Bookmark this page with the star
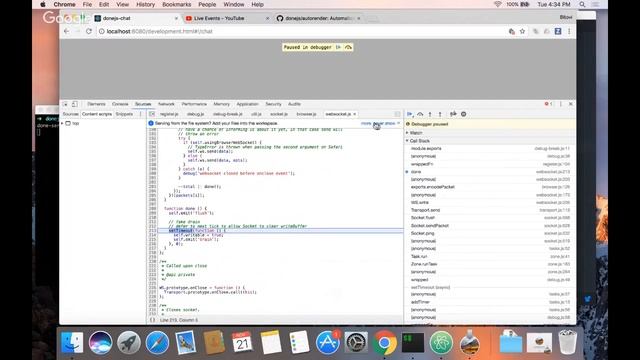 [x=522, y=31]
